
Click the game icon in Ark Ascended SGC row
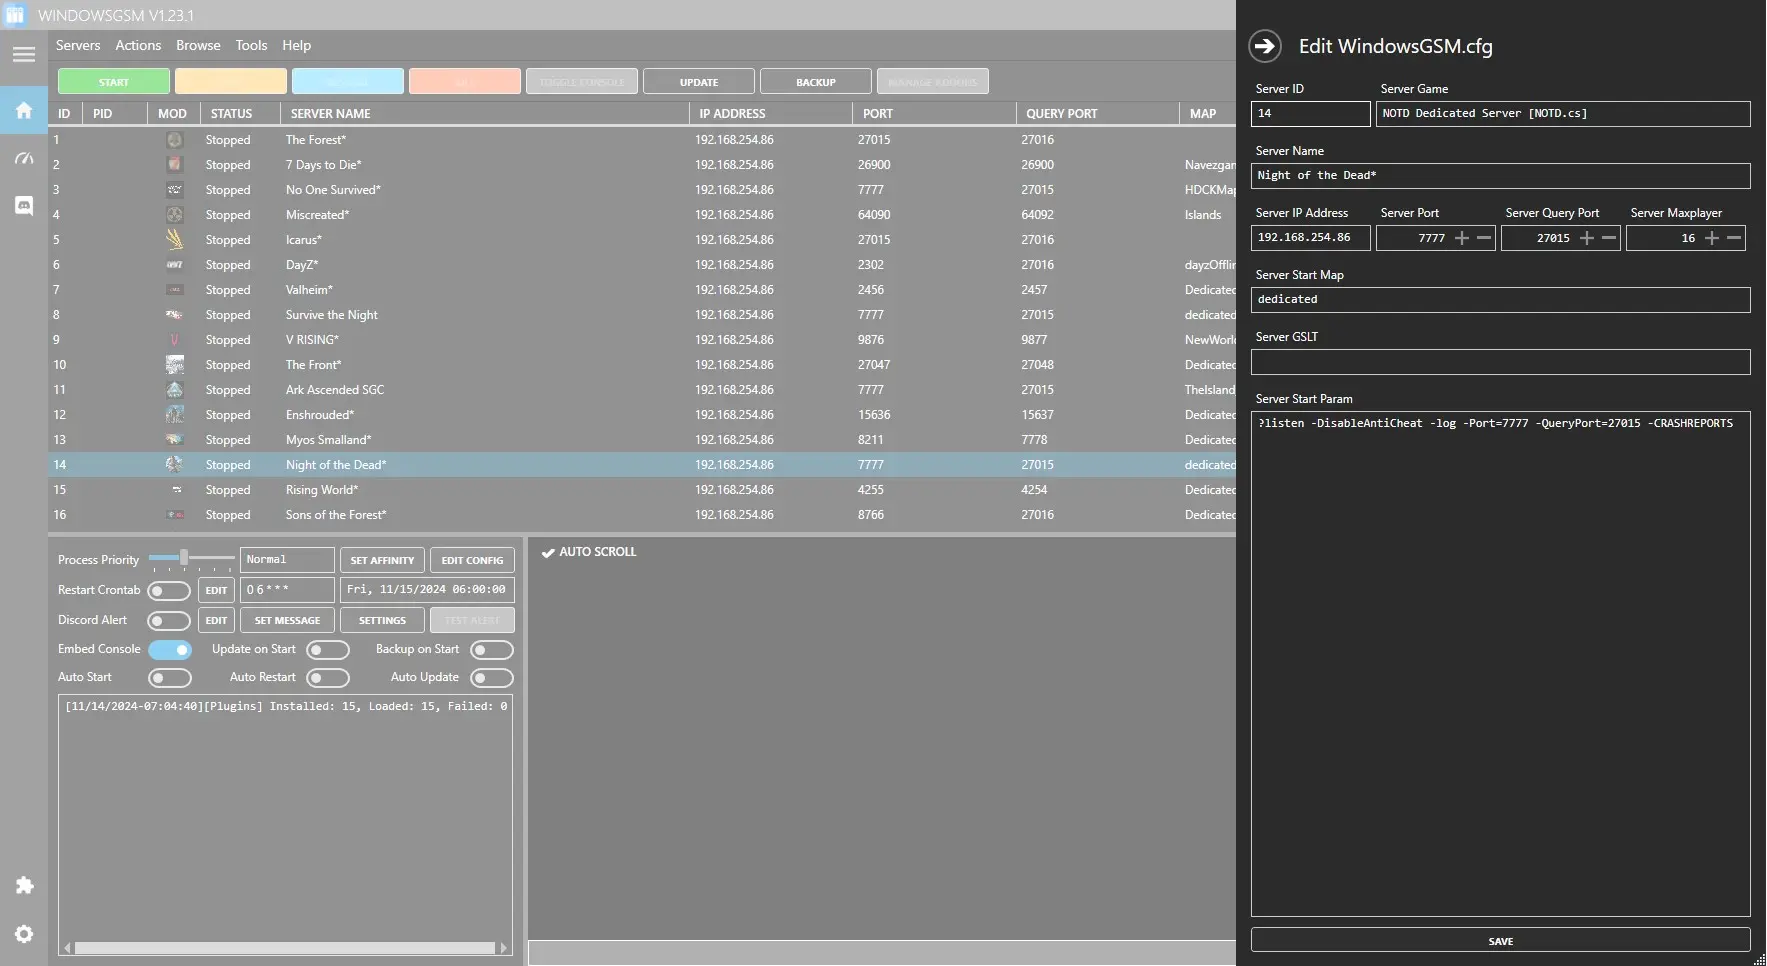pos(174,390)
